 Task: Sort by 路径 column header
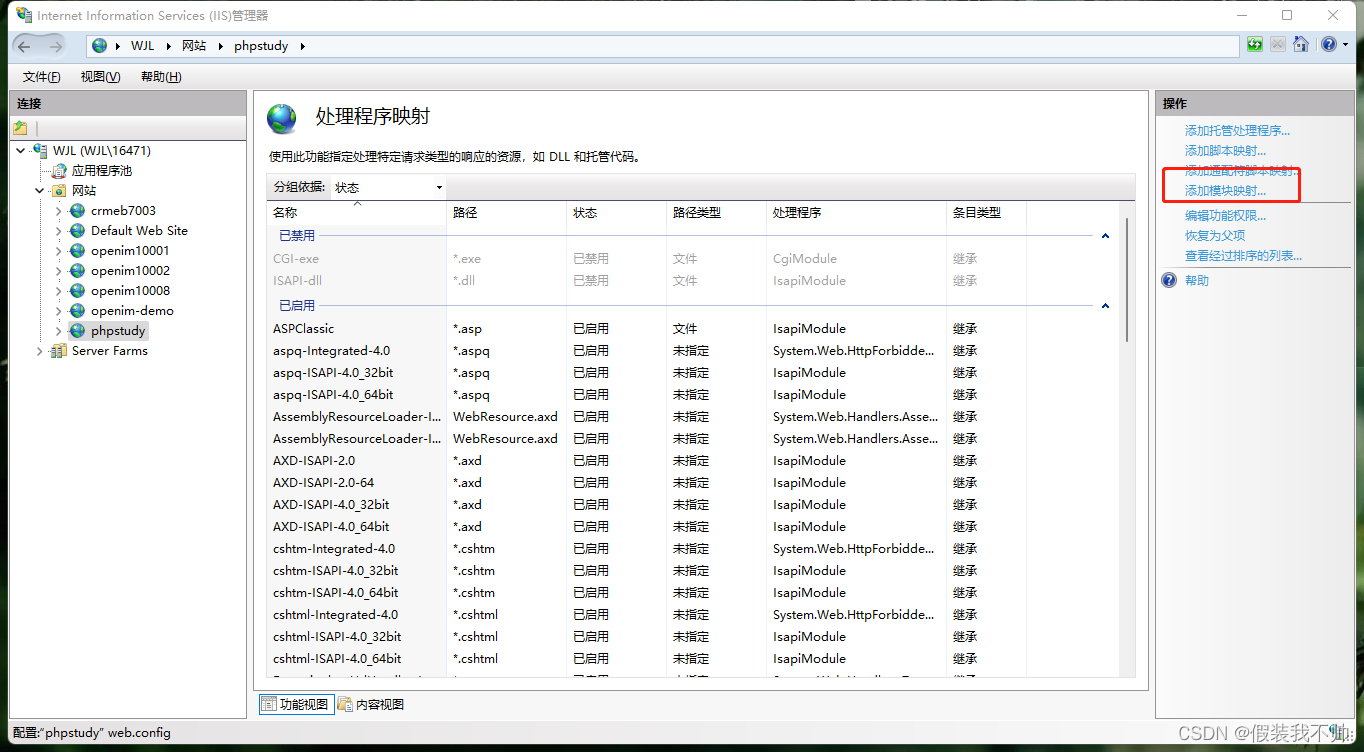(x=507, y=212)
